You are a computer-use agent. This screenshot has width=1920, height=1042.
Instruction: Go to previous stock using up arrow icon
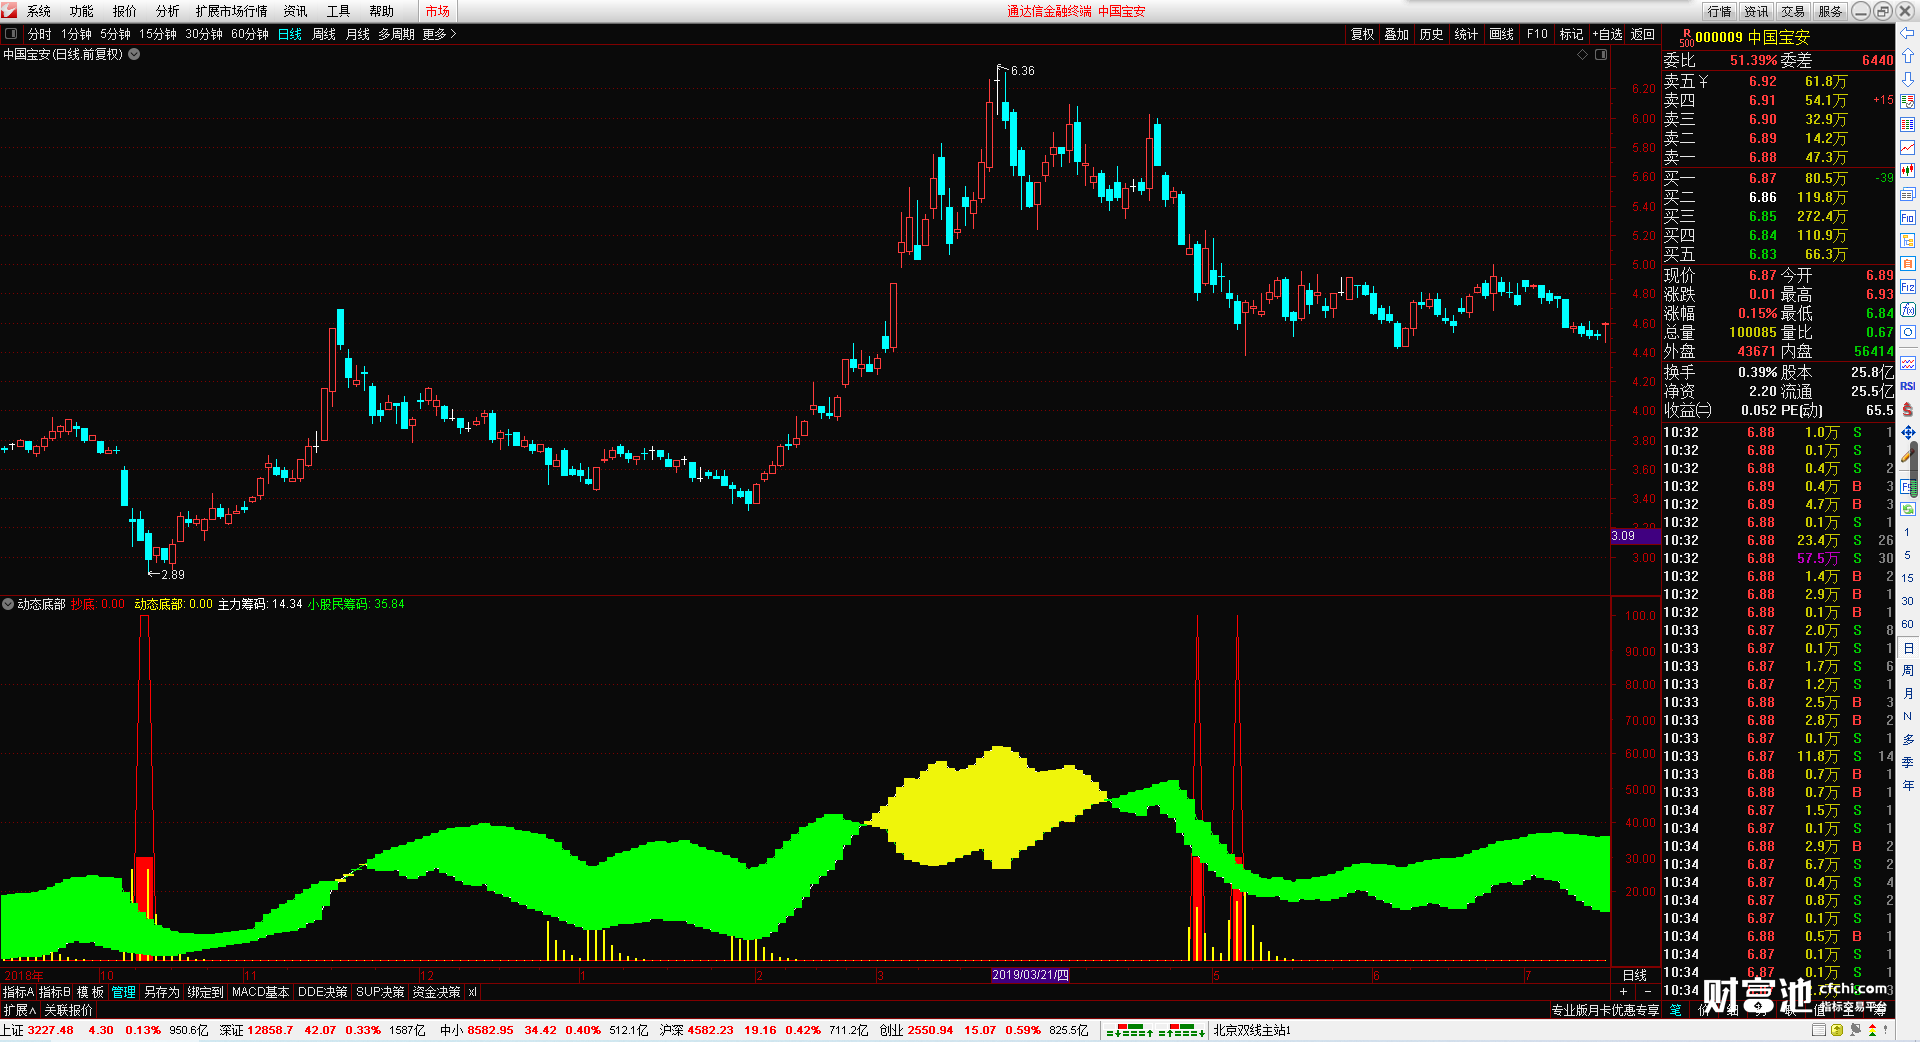1907,56
